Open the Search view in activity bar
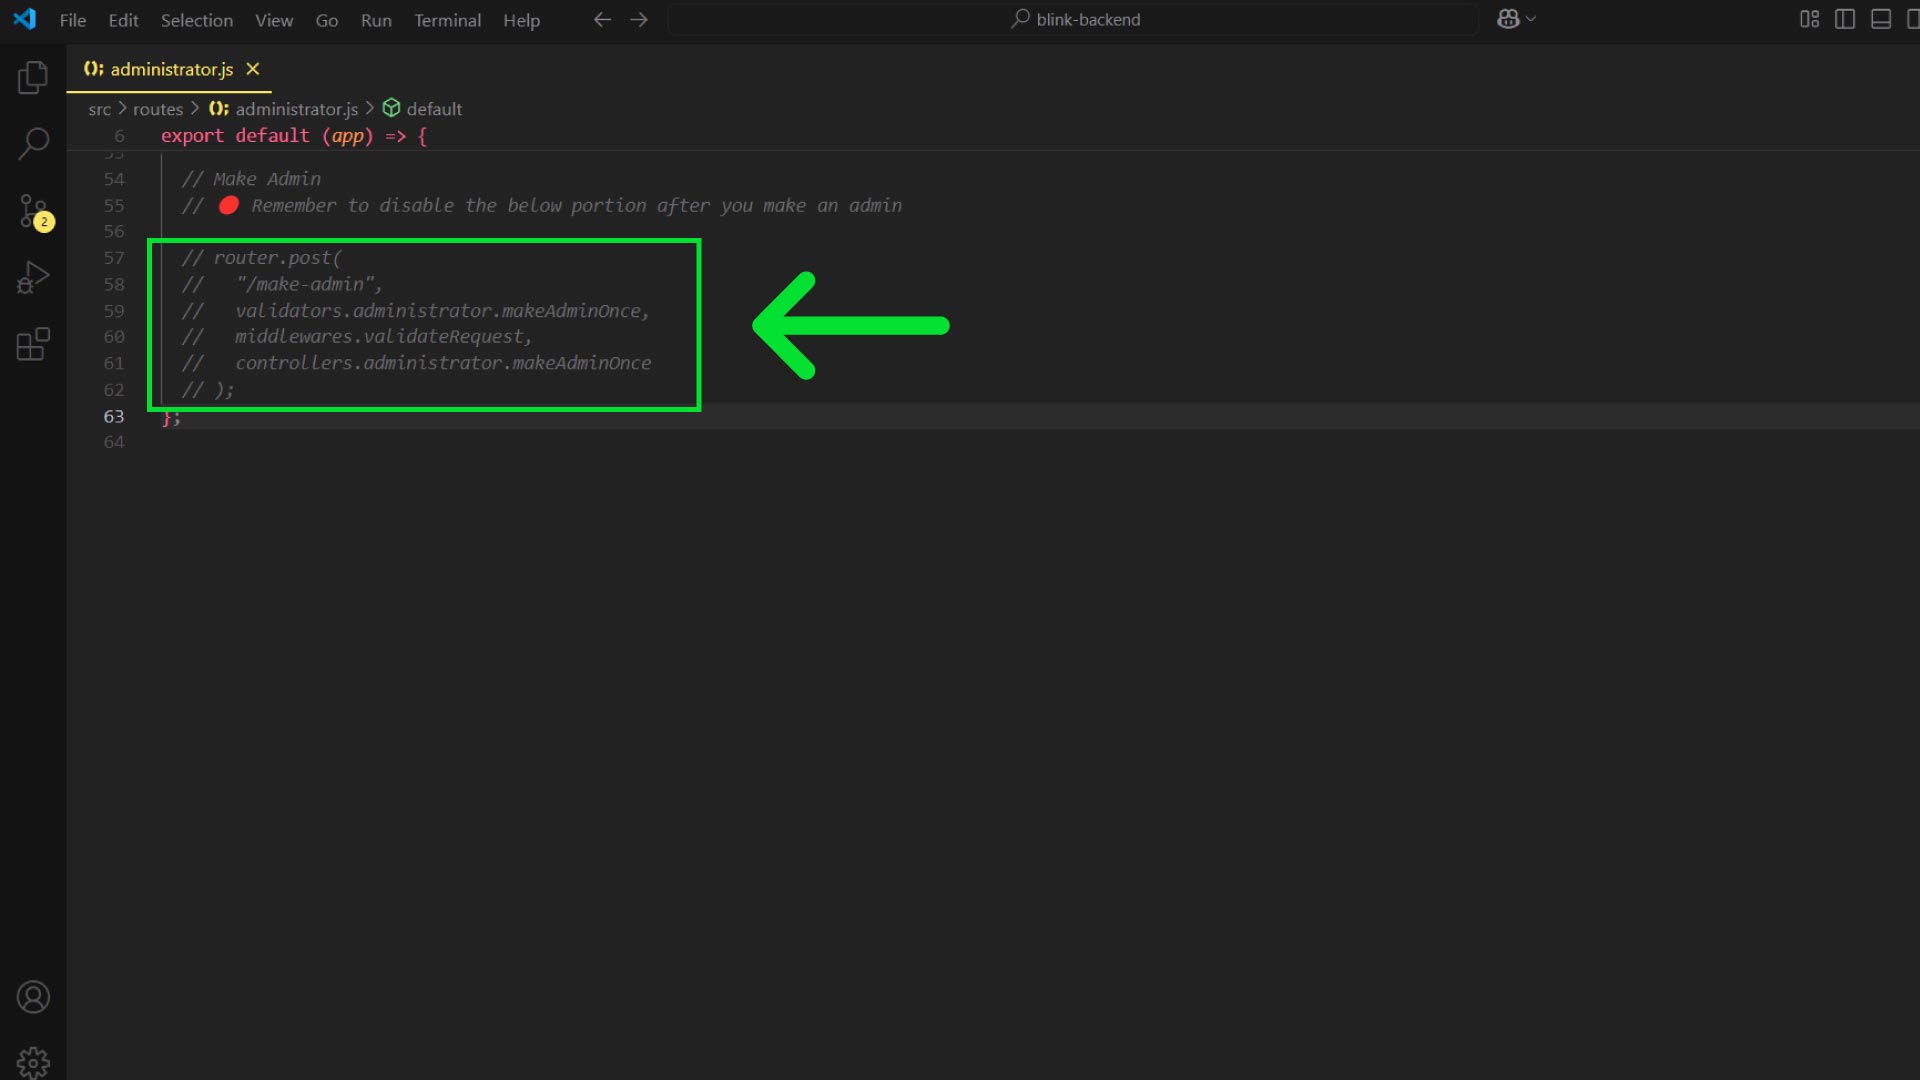 [x=33, y=143]
